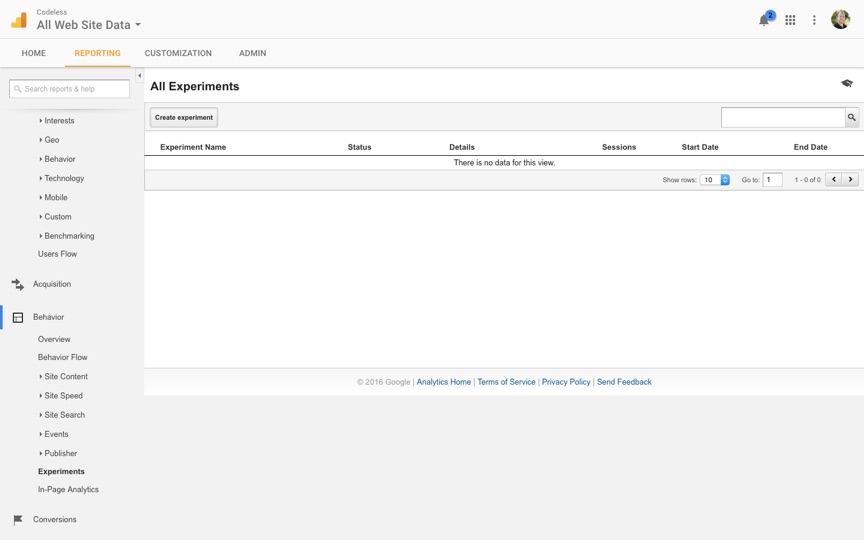Click the Conversions section label
Image resolution: width=864 pixels, height=540 pixels.
tap(55, 520)
